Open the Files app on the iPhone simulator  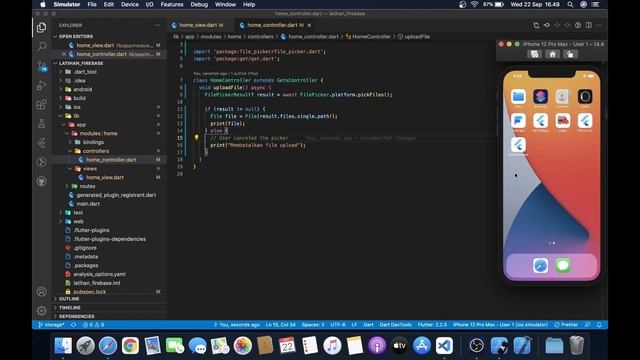click(518, 97)
